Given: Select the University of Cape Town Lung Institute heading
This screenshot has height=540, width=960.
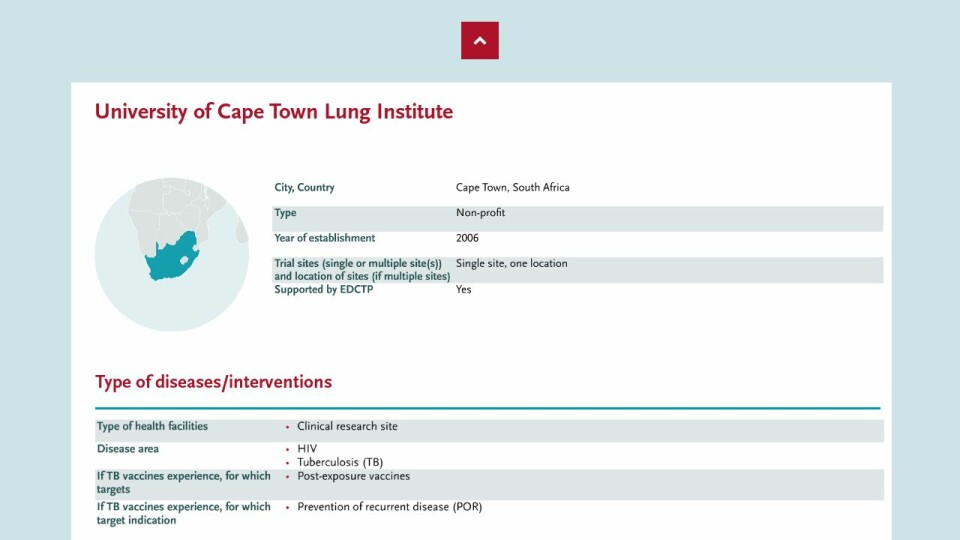Looking at the screenshot, I should (x=274, y=112).
